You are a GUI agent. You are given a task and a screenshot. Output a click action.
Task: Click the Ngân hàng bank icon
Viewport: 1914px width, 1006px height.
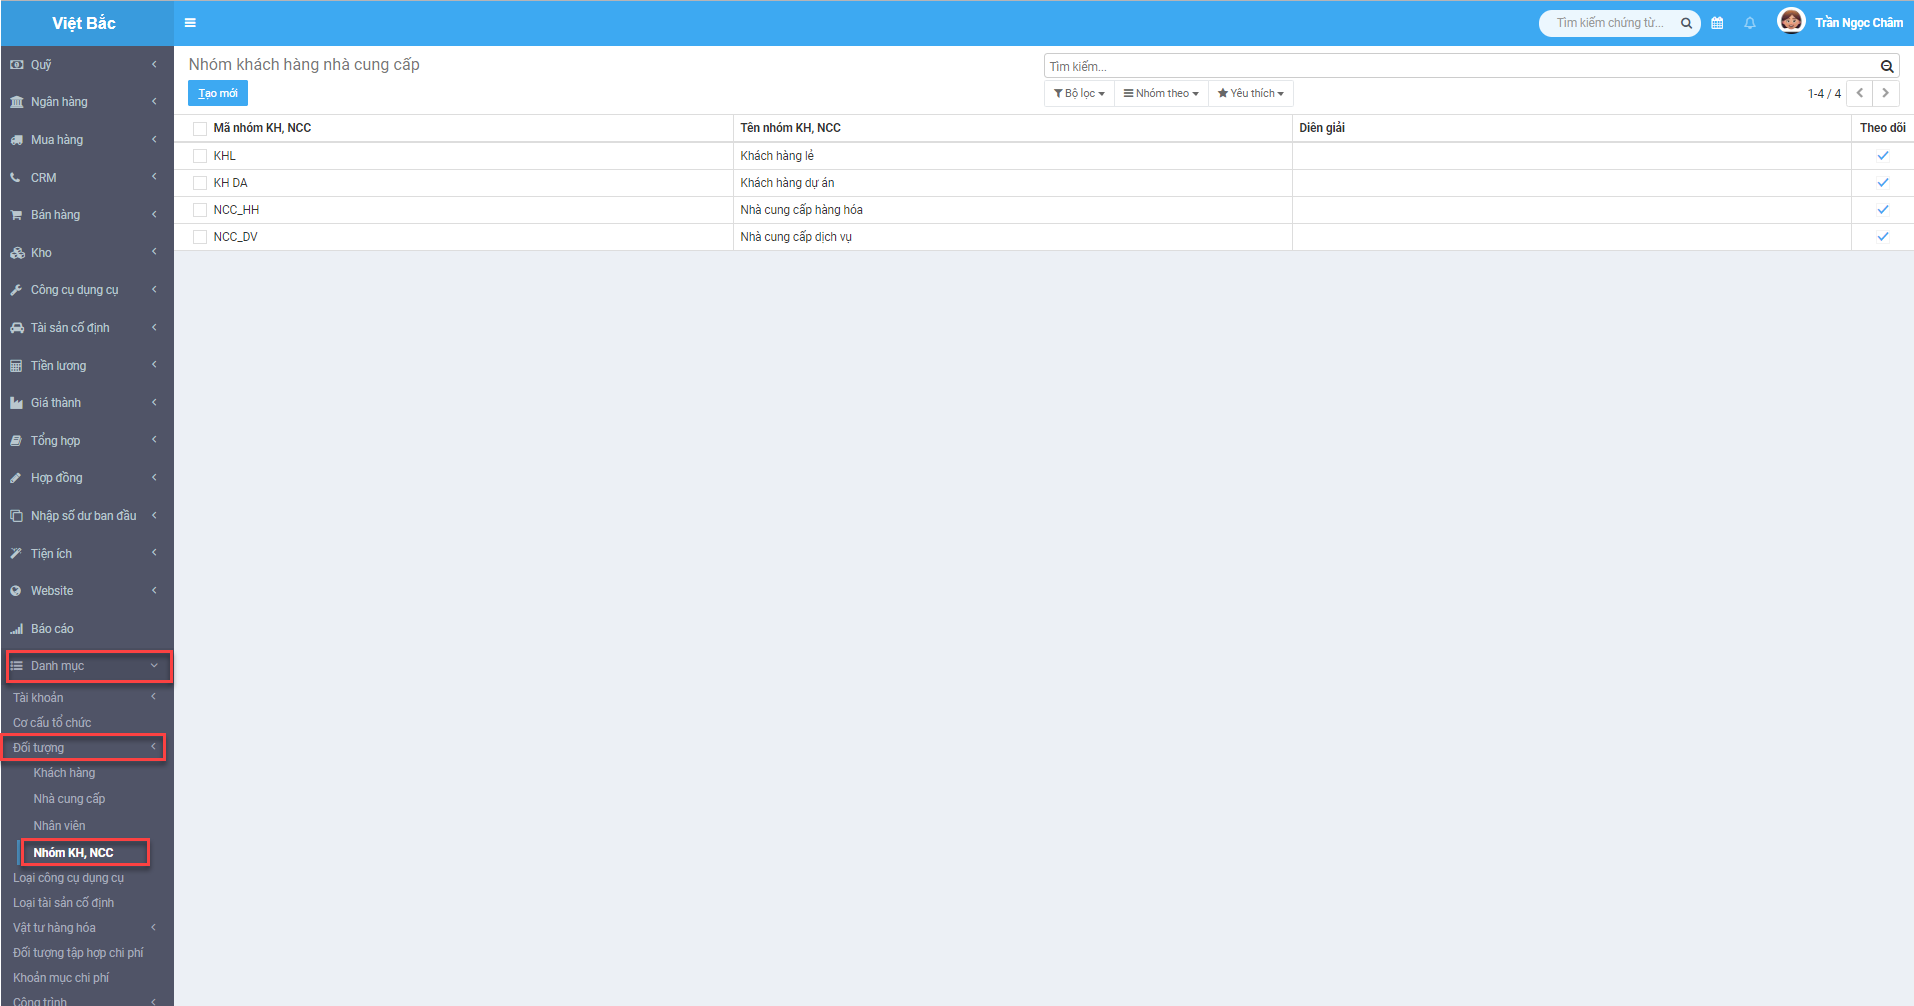point(16,102)
